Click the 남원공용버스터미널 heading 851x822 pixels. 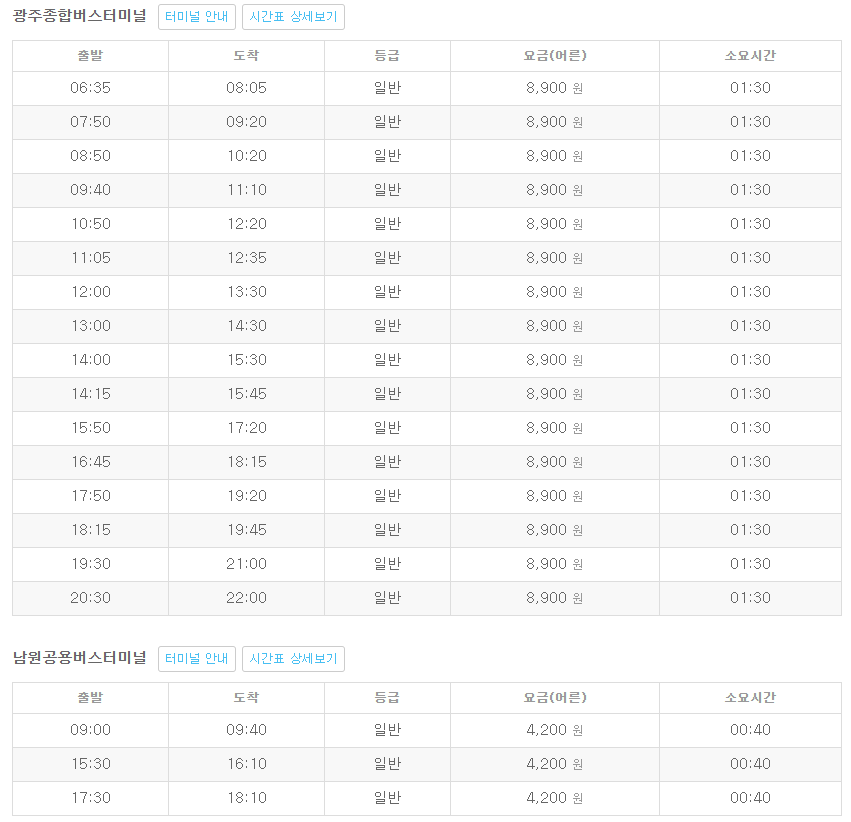pyautogui.click(x=80, y=658)
